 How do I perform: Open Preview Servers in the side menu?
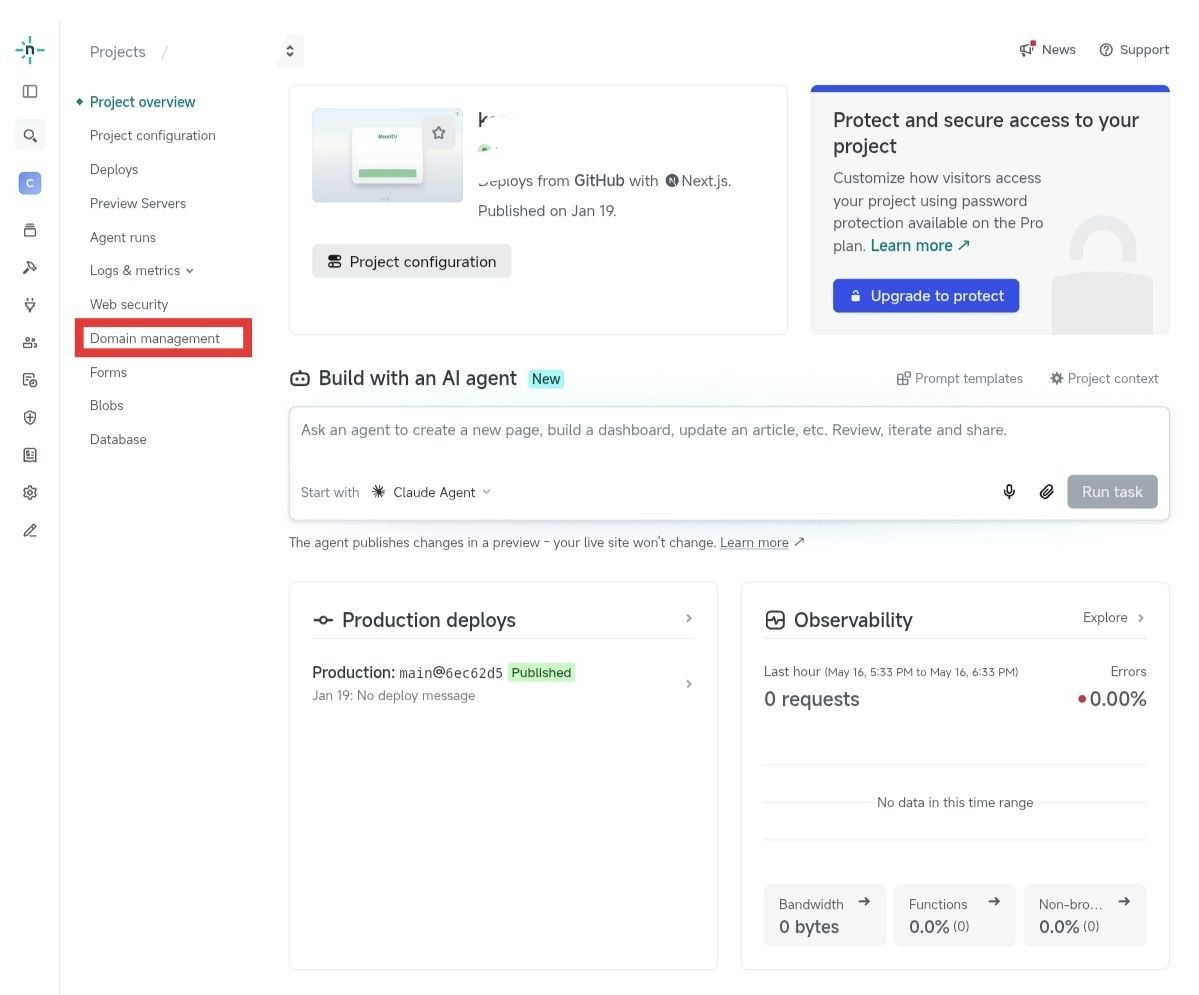(x=138, y=203)
